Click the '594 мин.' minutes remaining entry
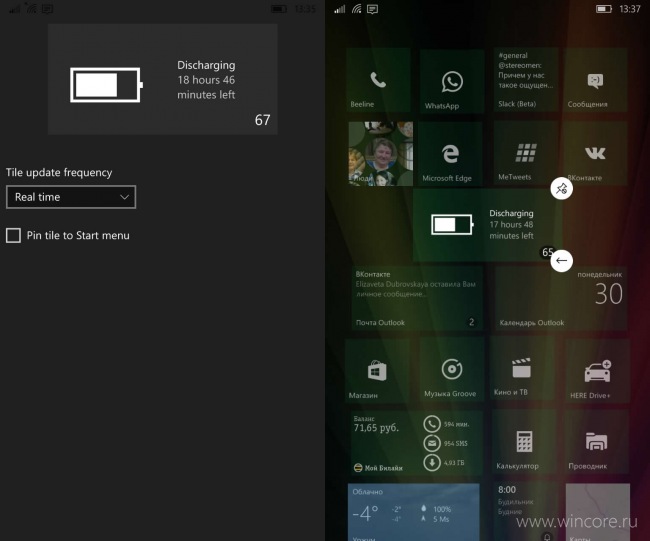The width and height of the screenshot is (650, 541). (446, 424)
